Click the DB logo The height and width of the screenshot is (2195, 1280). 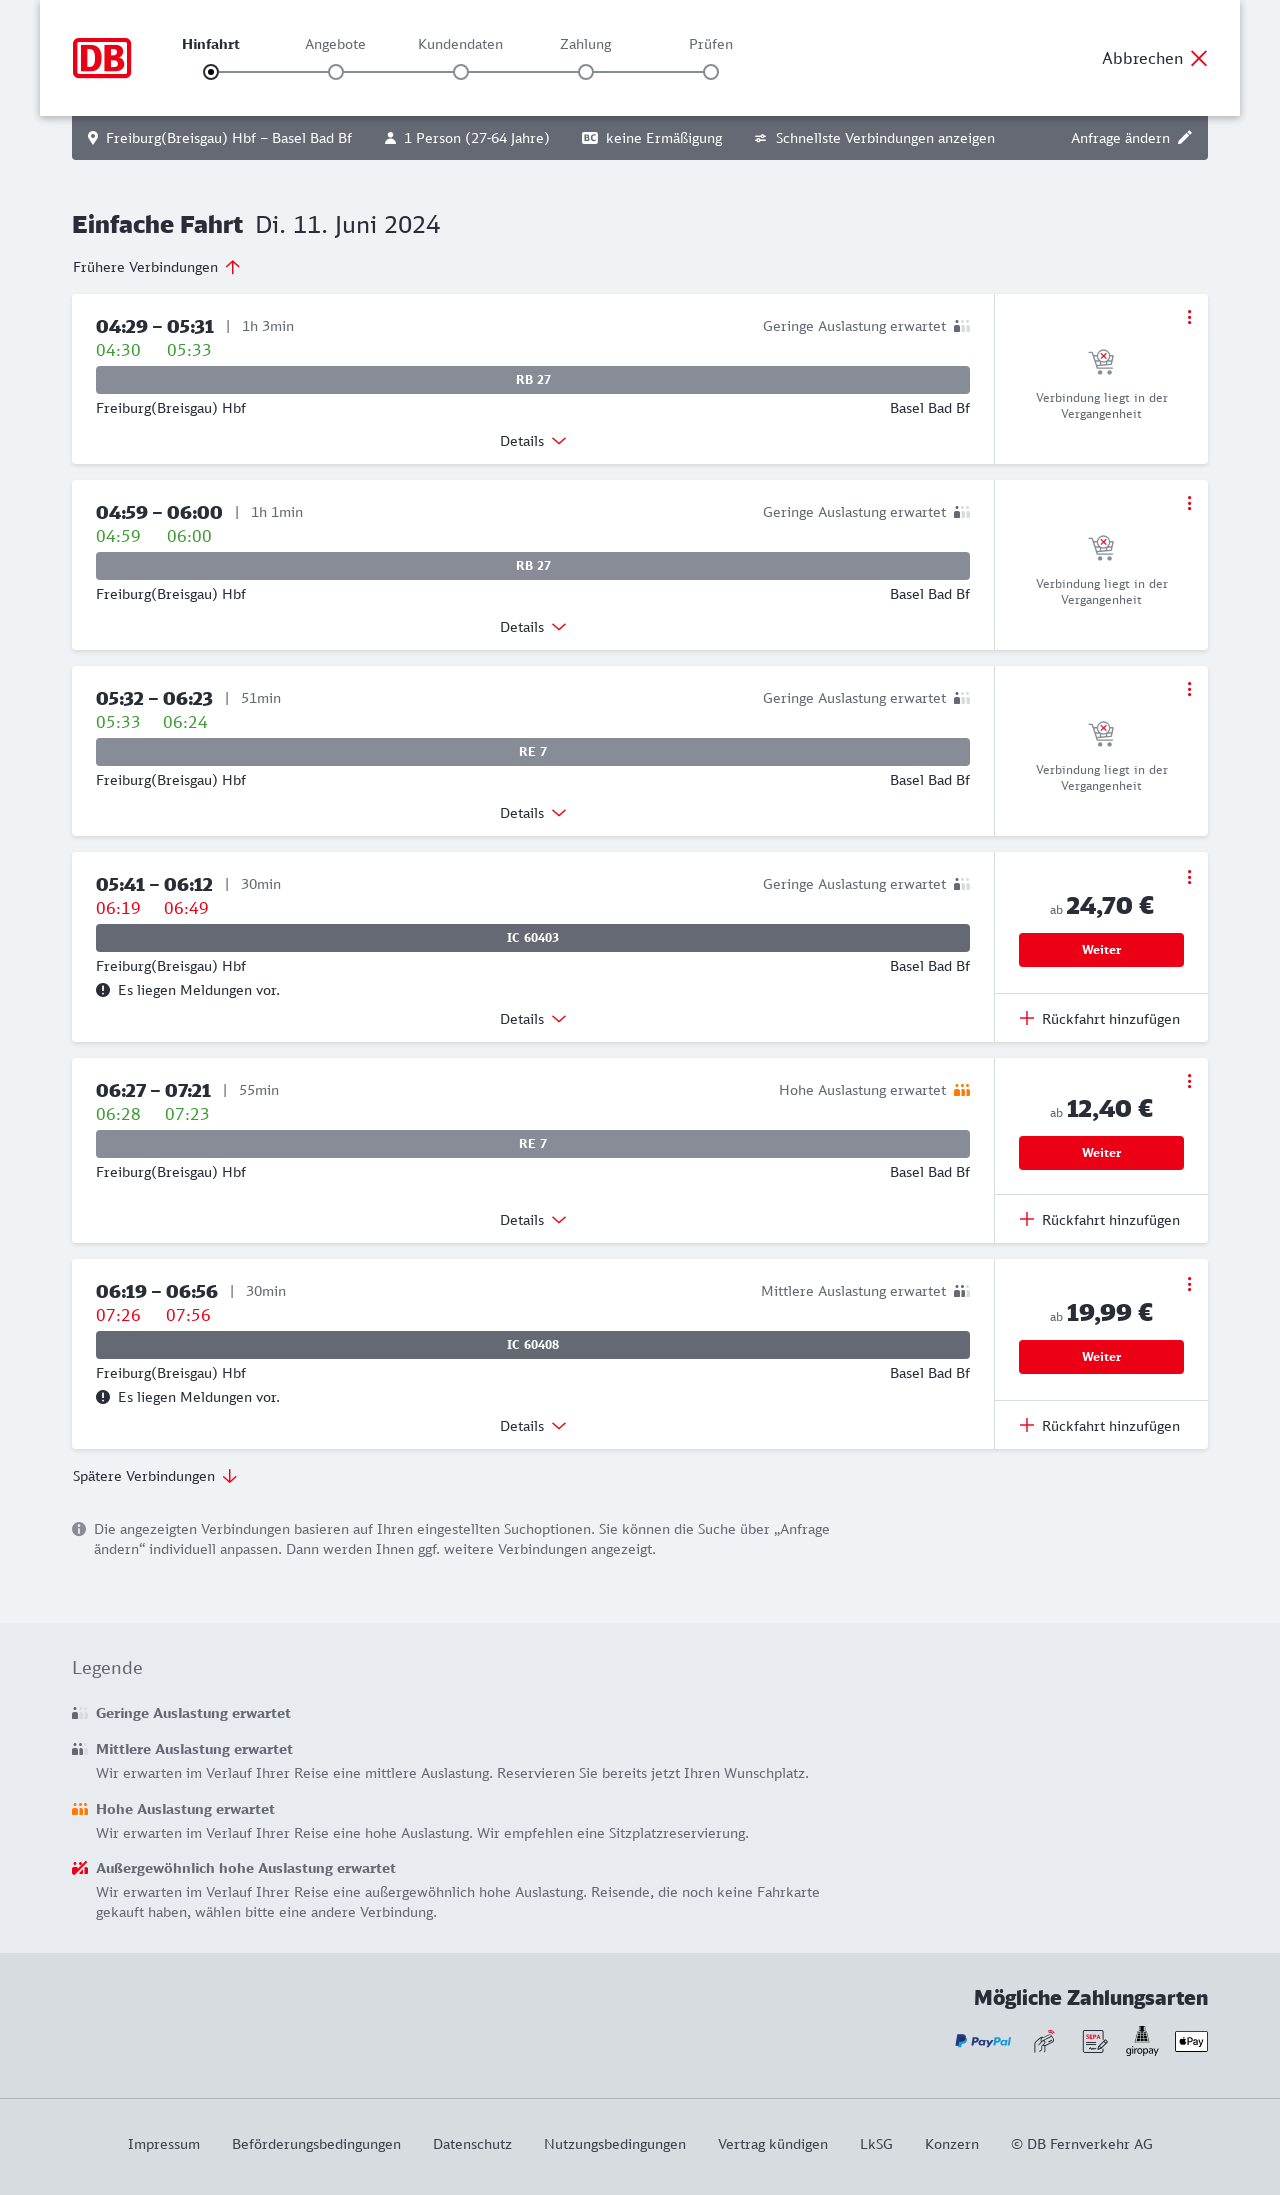click(102, 58)
